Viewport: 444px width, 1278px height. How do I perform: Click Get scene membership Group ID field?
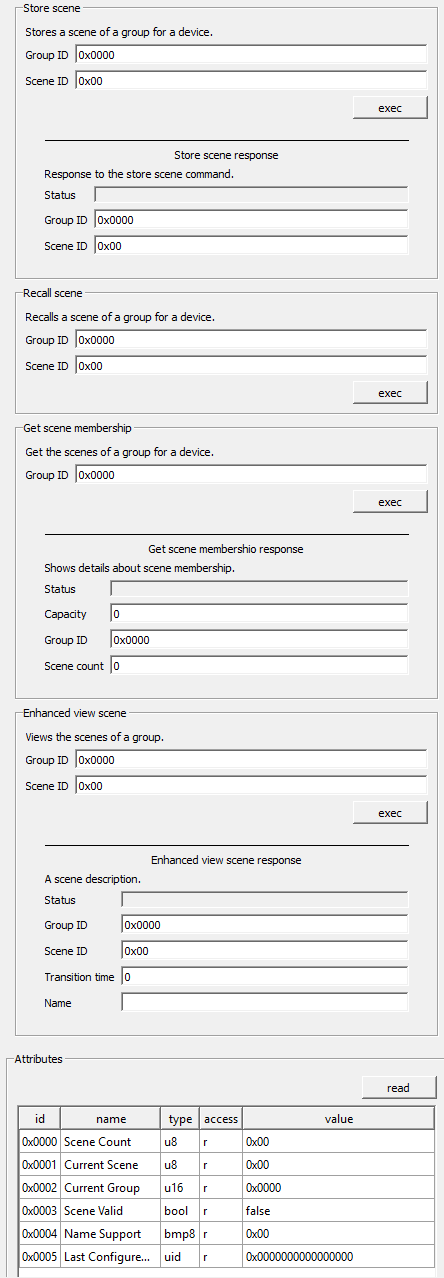tap(251, 475)
